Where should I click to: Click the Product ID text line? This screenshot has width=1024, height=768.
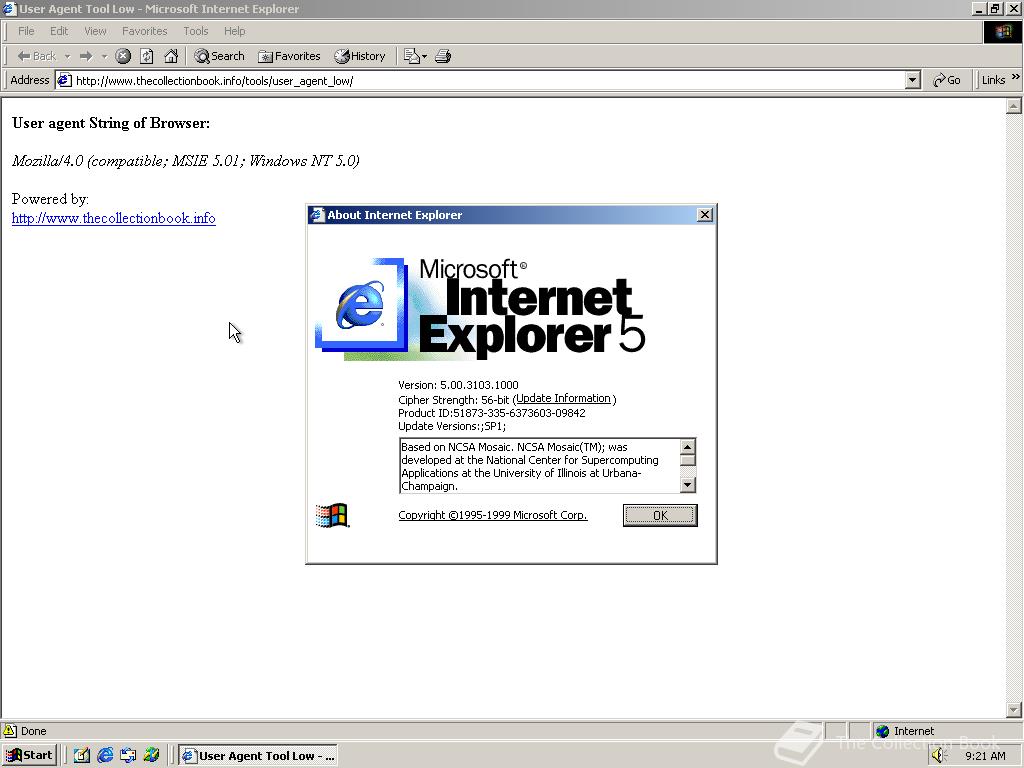[x=491, y=413]
